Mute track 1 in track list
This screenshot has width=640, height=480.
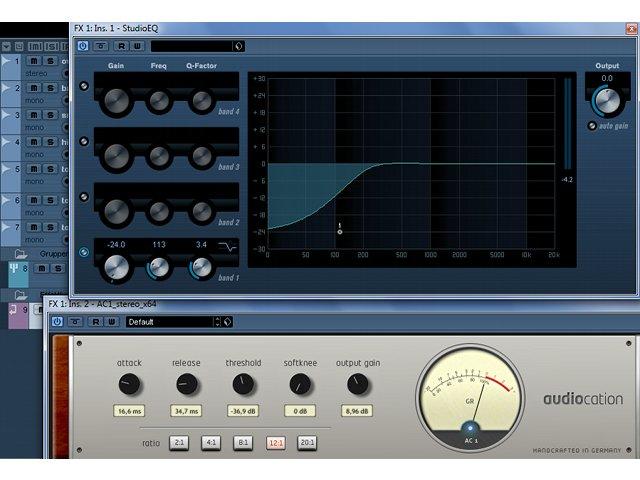(34, 61)
